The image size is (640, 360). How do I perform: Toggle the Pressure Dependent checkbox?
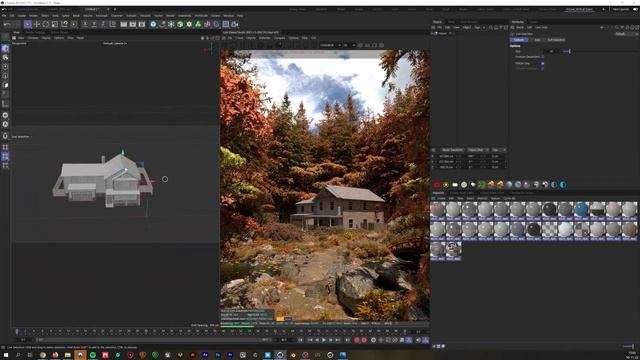point(542,57)
